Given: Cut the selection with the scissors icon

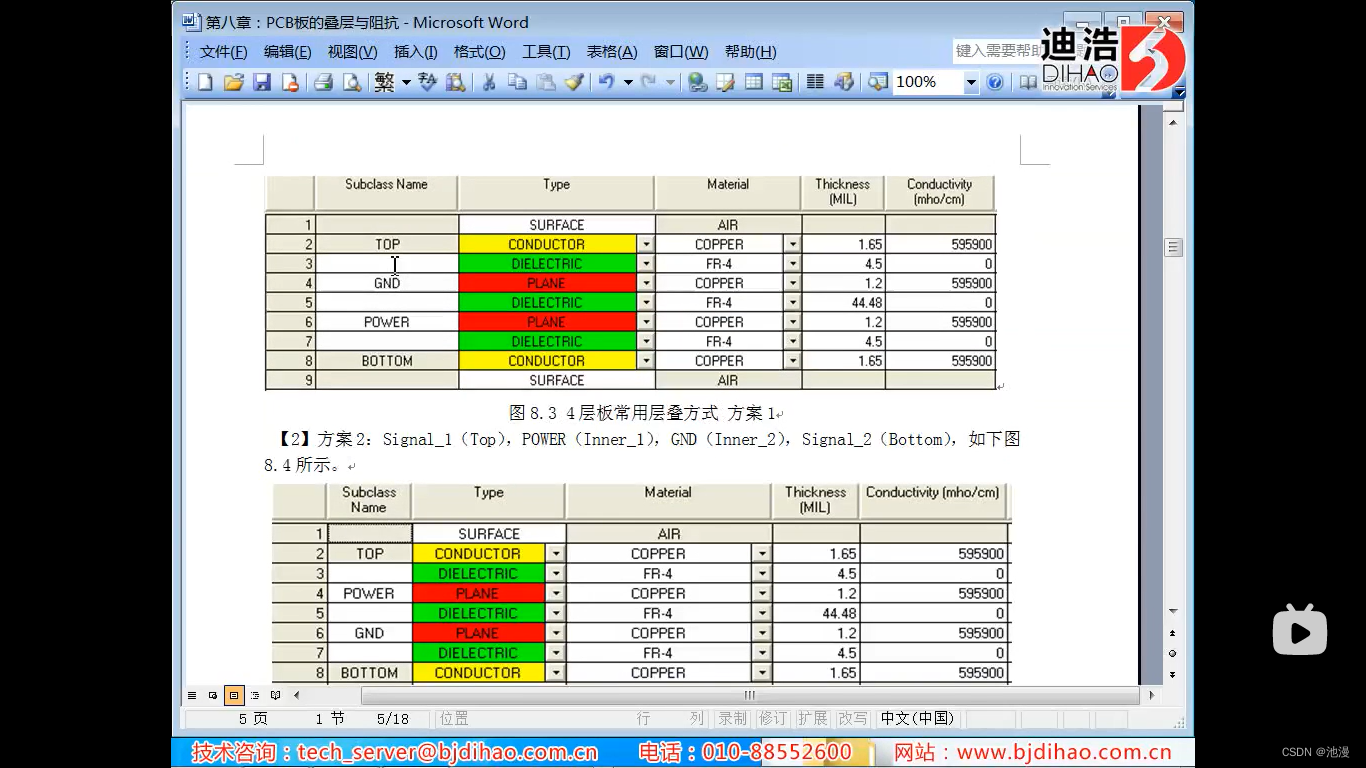Looking at the screenshot, I should coord(489,82).
